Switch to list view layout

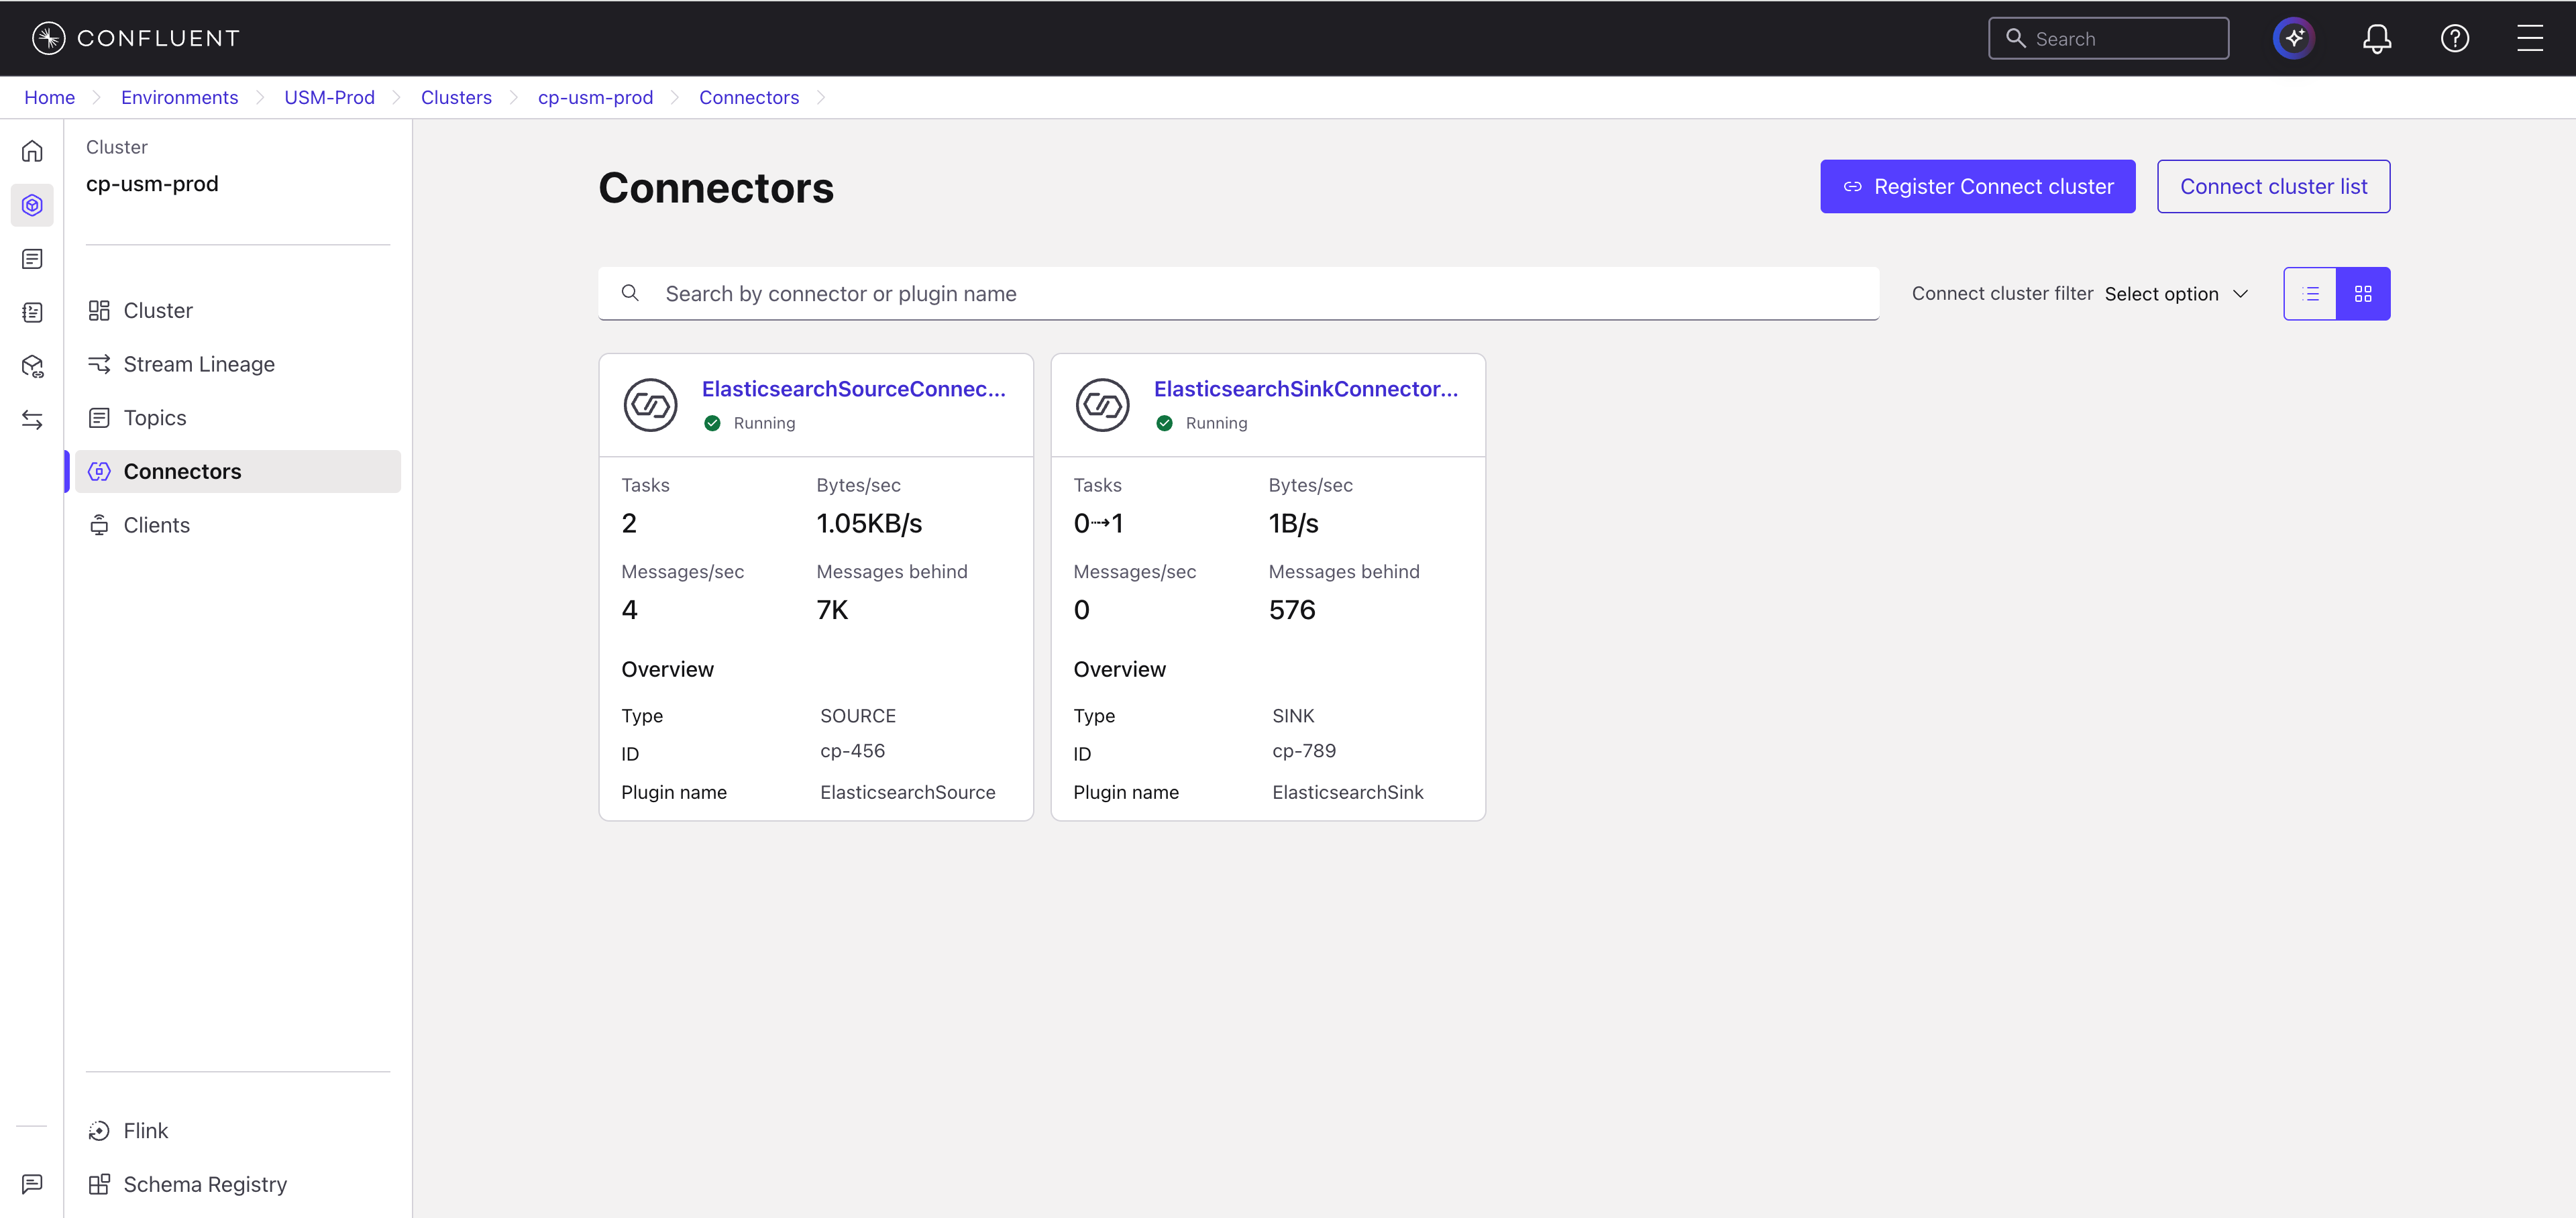[x=2310, y=293]
